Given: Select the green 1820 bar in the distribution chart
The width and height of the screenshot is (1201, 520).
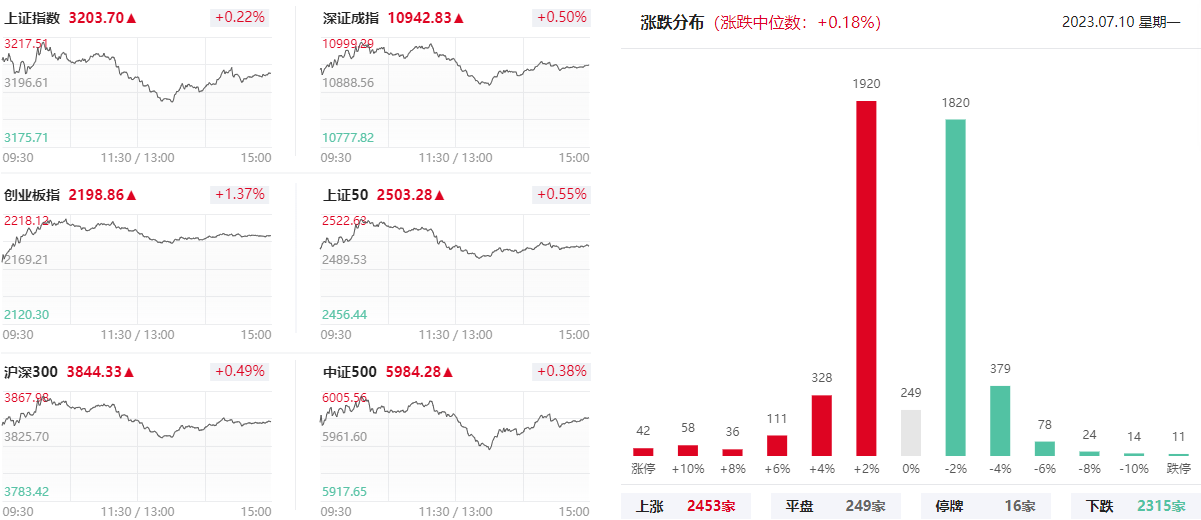Looking at the screenshot, I should (955, 288).
